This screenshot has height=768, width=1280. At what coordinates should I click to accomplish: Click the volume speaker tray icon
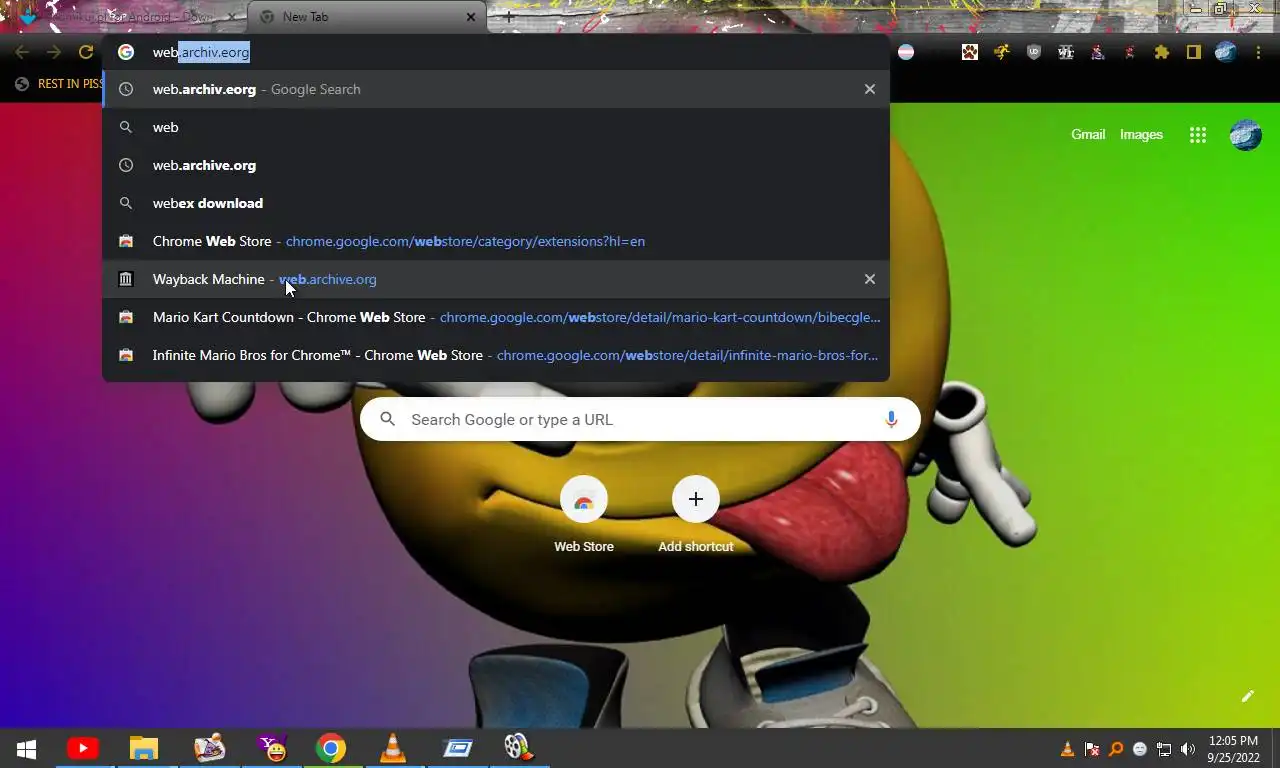pos(1188,749)
